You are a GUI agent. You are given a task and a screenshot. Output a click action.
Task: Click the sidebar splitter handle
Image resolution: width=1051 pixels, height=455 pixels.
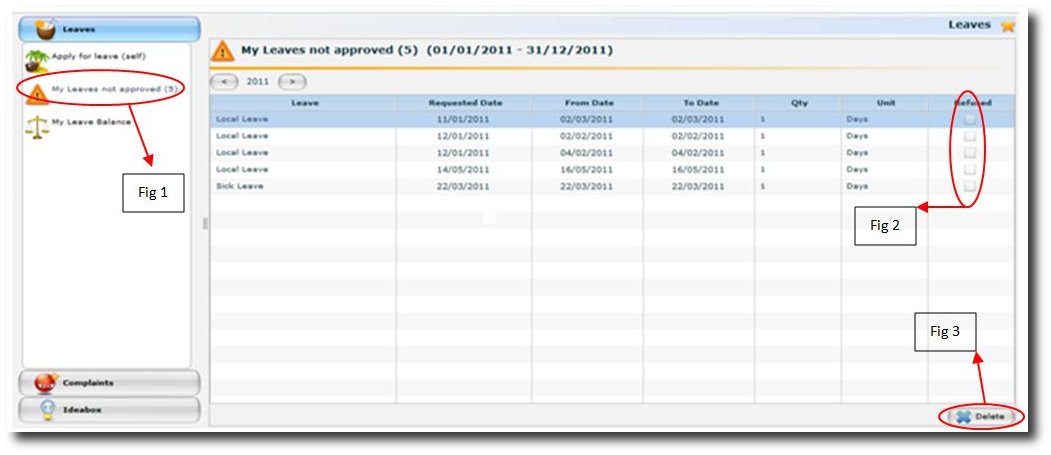click(205, 224)
